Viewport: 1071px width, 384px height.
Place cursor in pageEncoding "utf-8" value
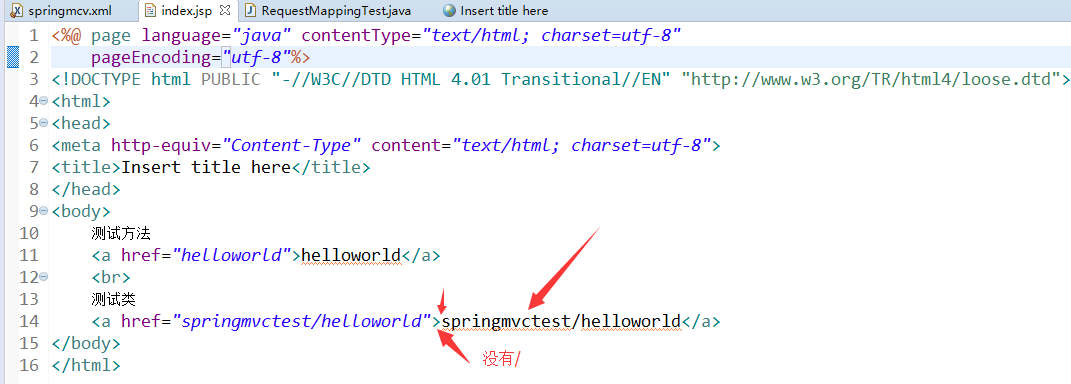pyautogui.click(x=256, y=57)
